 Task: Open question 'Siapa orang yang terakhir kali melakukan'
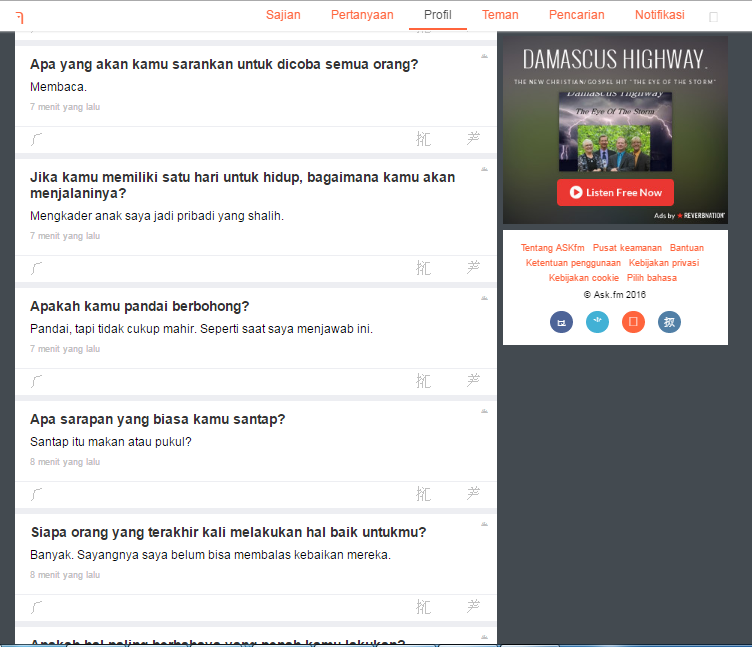[228, 532]
